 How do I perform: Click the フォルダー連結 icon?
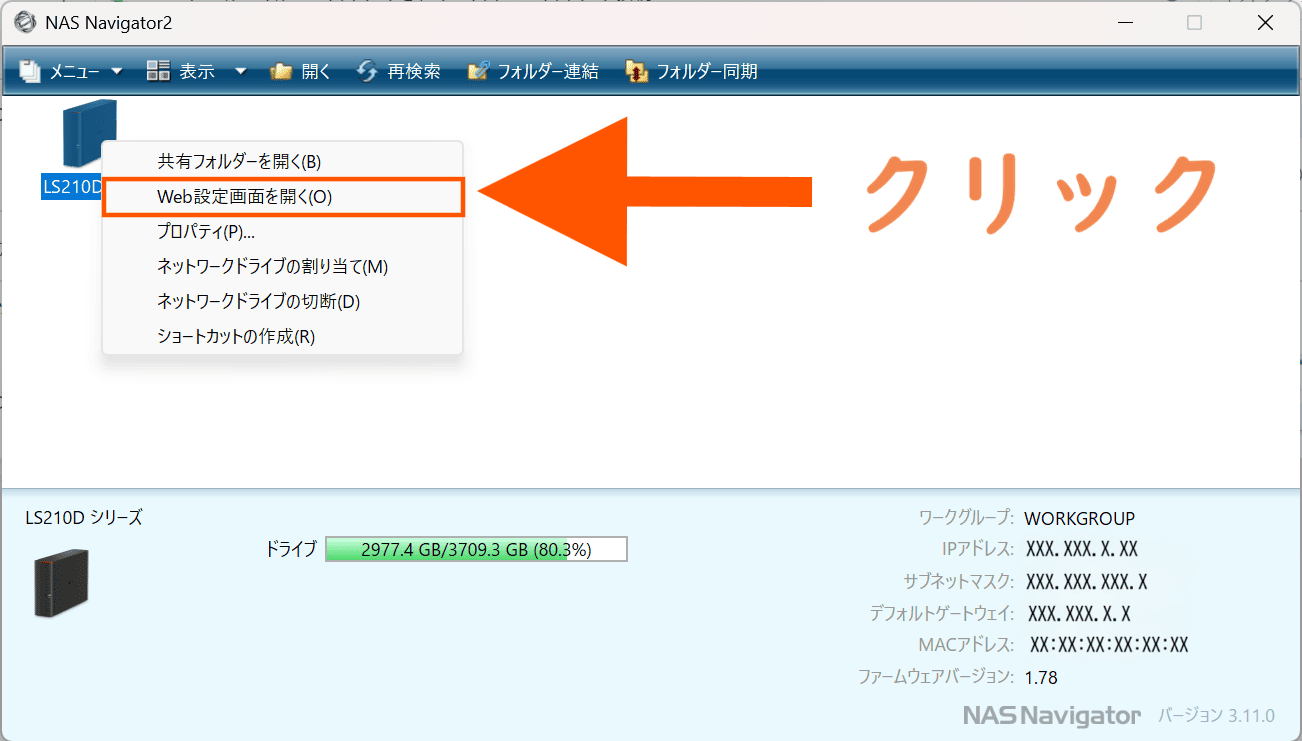(478, 71)
